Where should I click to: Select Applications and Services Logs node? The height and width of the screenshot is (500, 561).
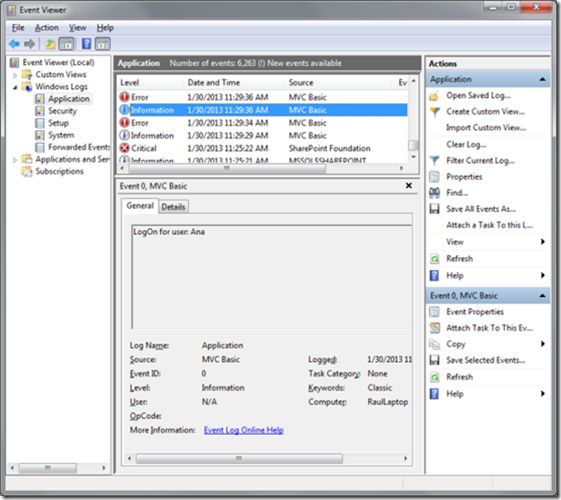(73, 159)
